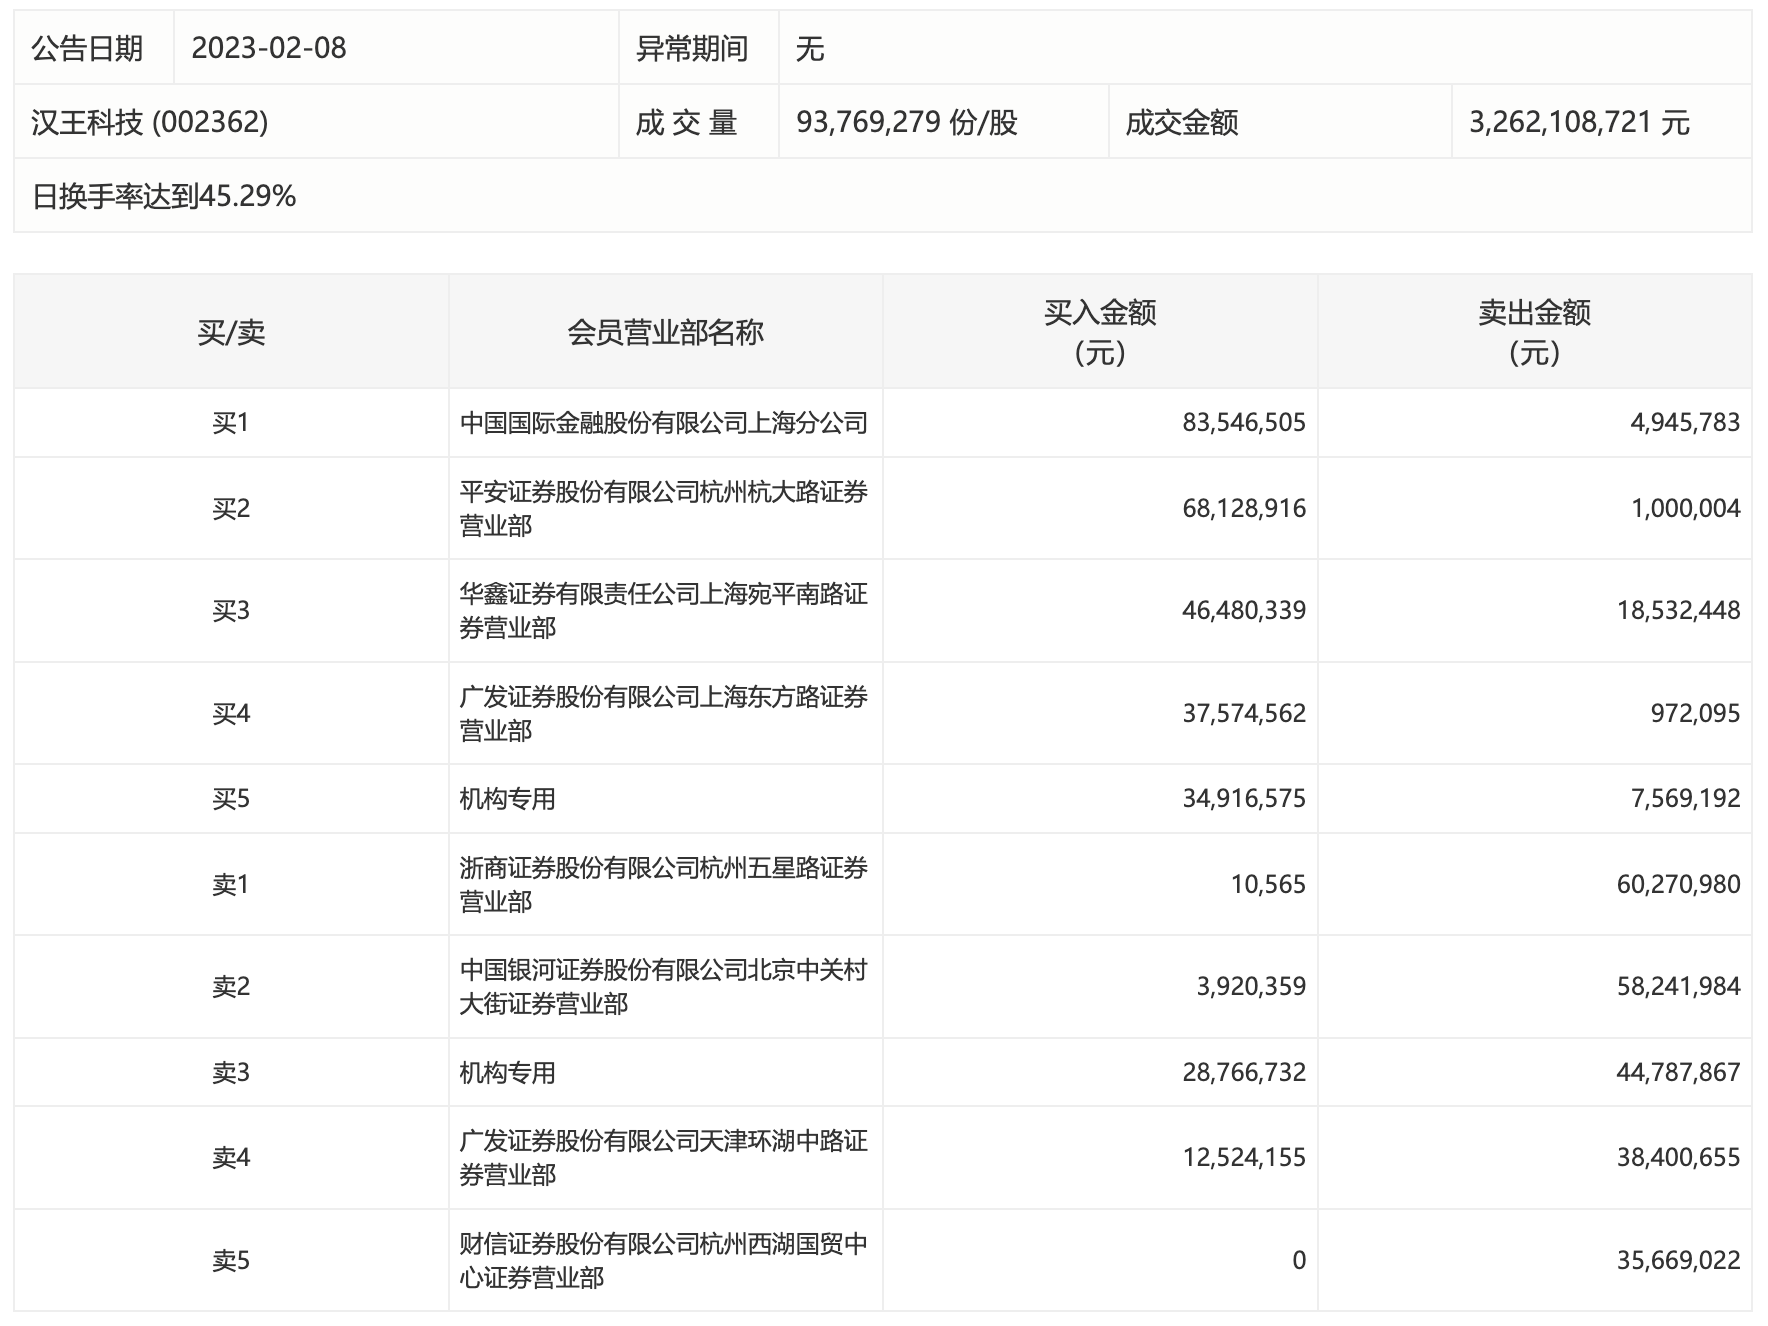The width and height of the screenshot is (1768, 1326).
Task: Click the 会员营业部名称 column header
Action: (665, 332)
